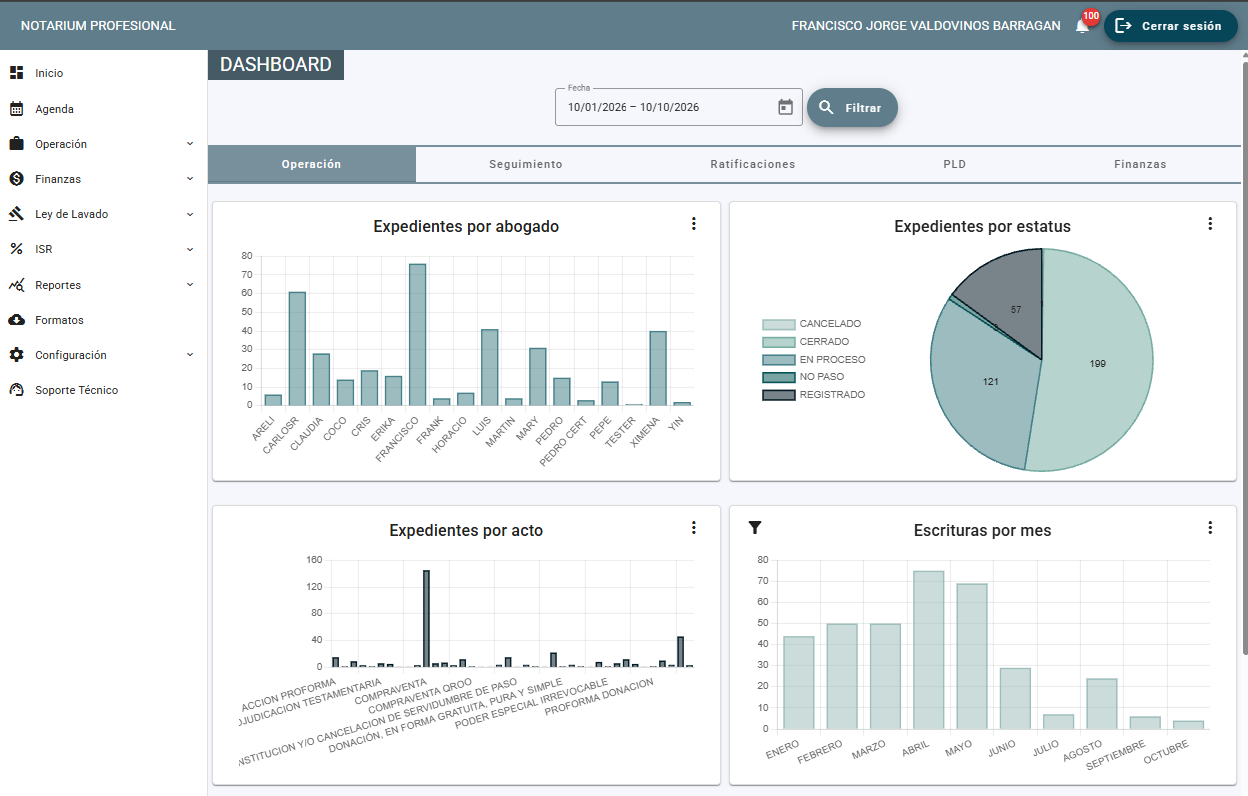Screen dimensions: 1248x796
Task: Toggle CERRADO legend swatch in status chart
Action: 779,342
